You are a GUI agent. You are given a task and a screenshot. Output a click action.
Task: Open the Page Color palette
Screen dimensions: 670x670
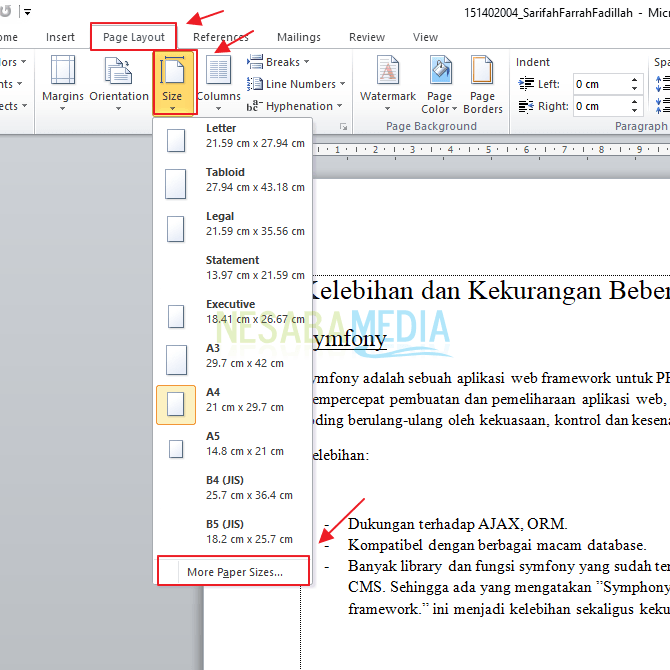click(439, 84)
